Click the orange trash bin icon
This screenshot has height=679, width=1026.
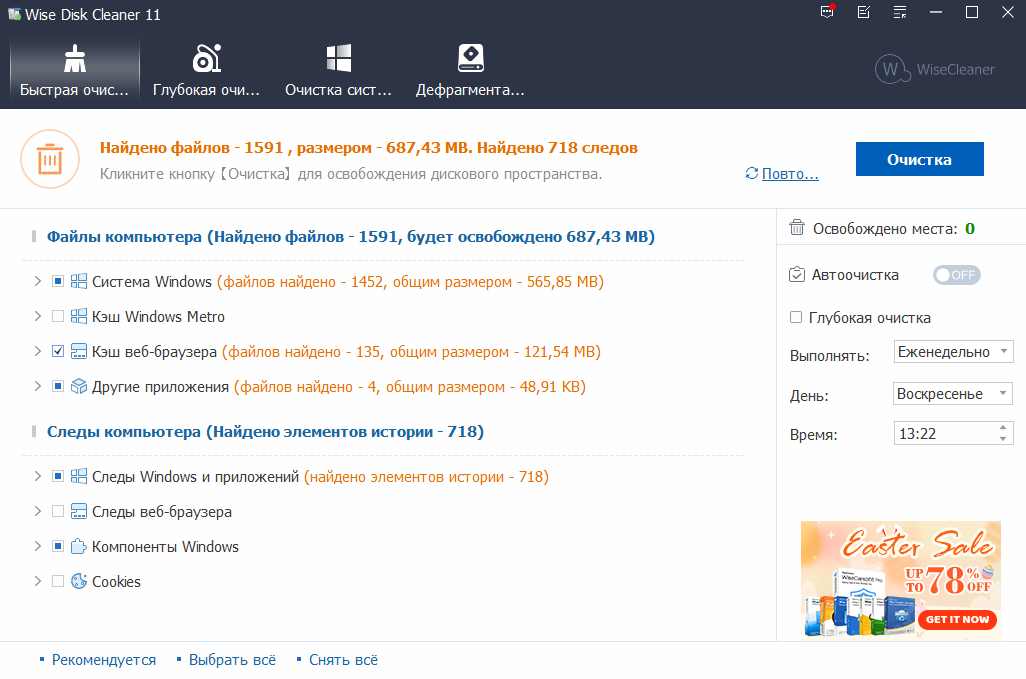click(50, 159)
